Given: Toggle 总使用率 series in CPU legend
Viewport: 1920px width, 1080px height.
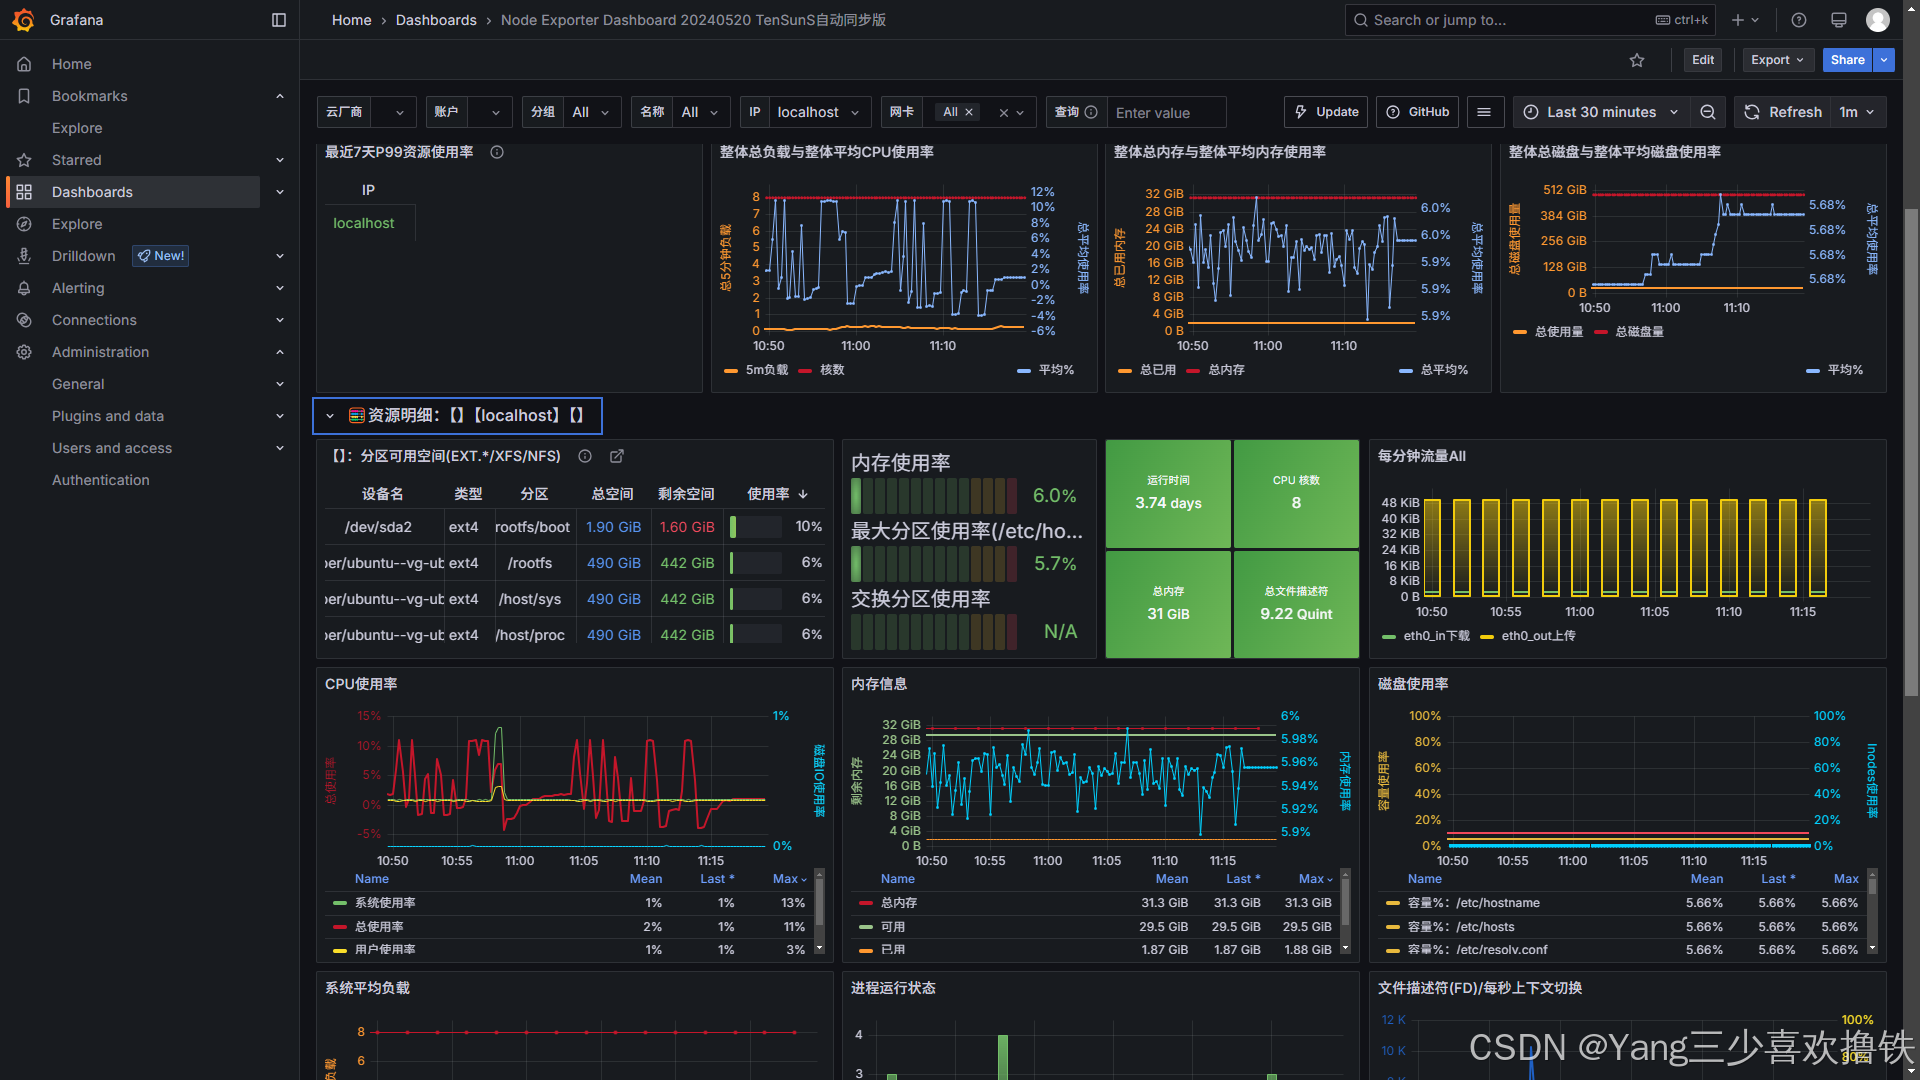Looking at the screenshot, I should (x=379, y=927).
